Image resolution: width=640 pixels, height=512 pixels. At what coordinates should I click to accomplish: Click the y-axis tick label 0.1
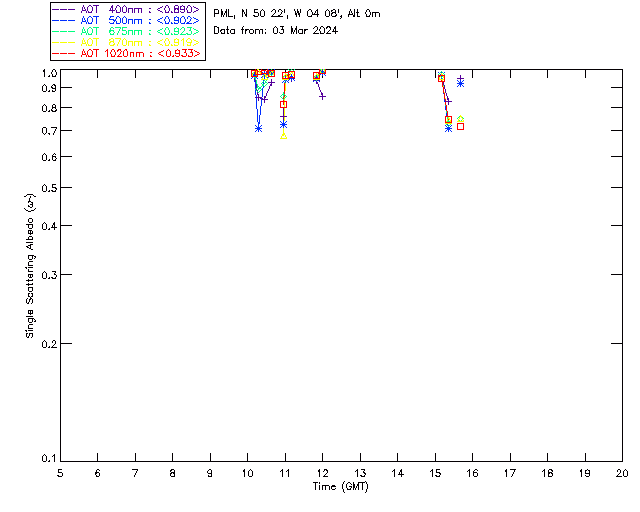point(49,459)
